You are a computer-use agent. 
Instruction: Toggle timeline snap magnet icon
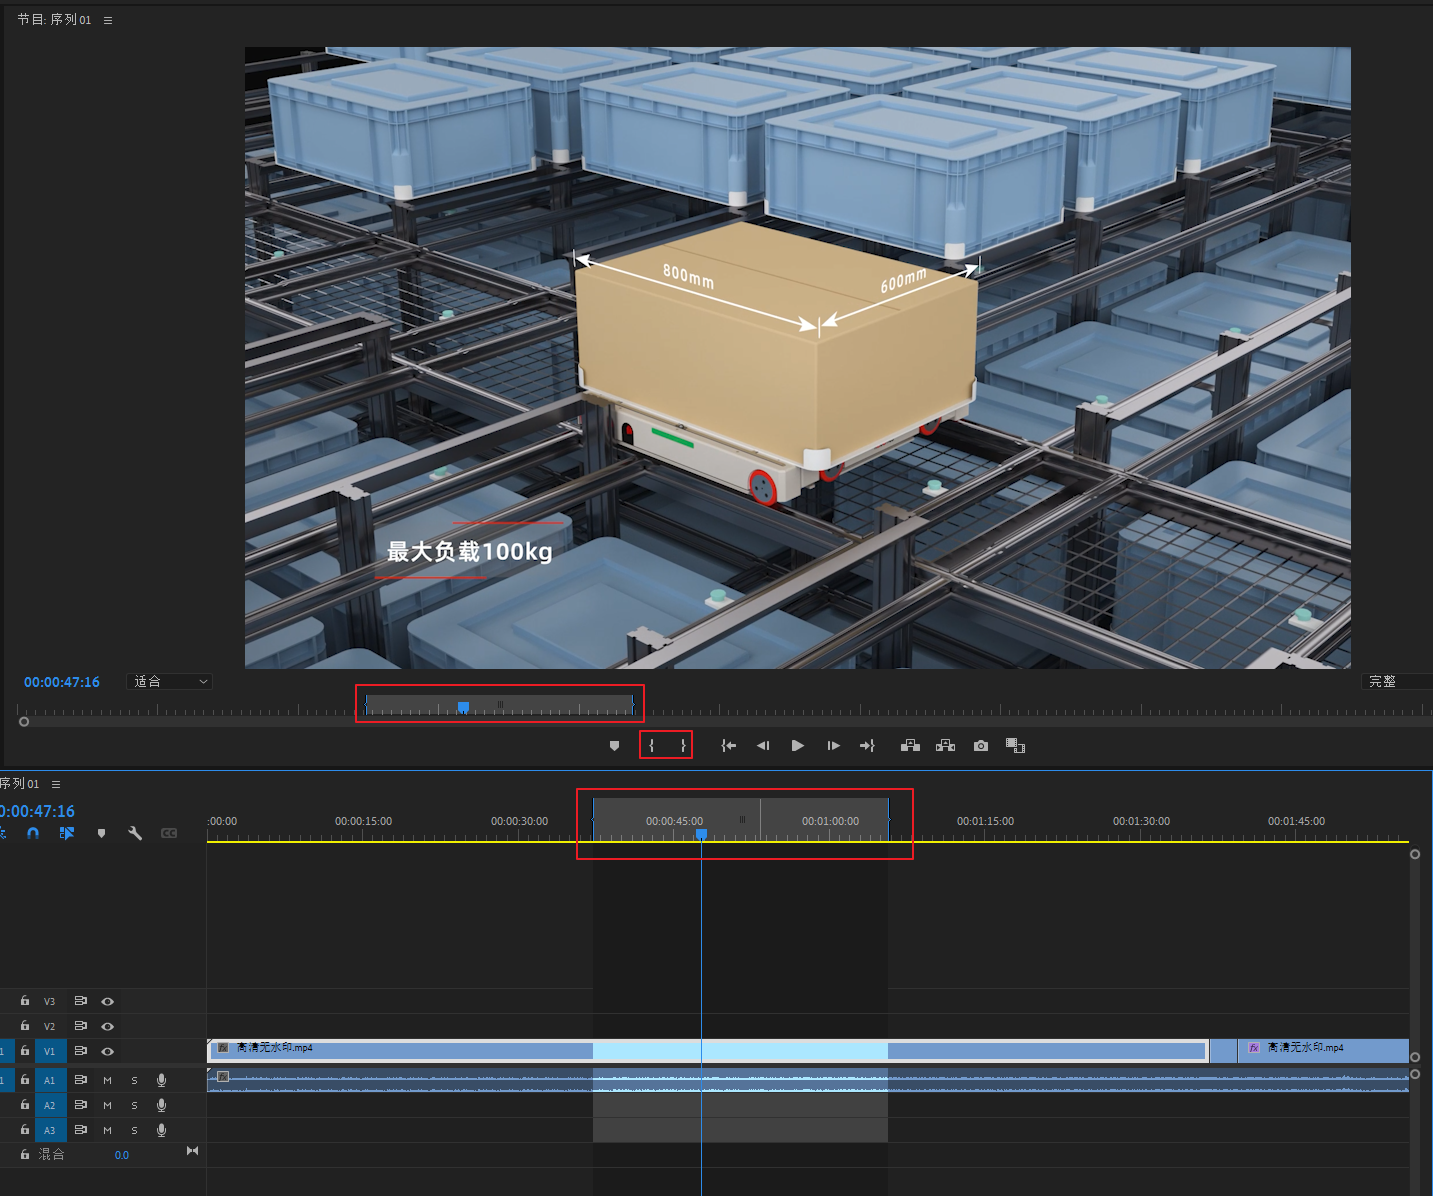[33, 833]
